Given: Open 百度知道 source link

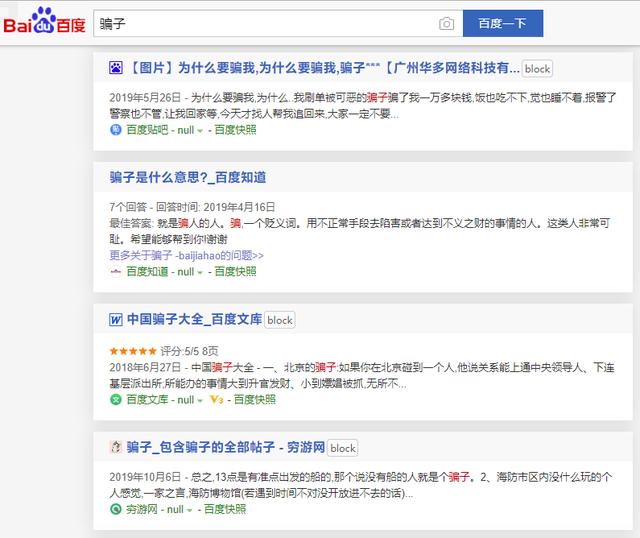Looking at the screenshot, I should tap(147, 271).
